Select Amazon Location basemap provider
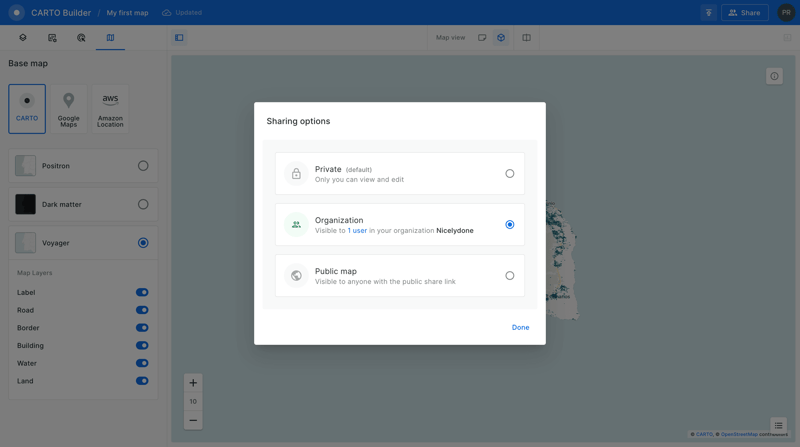Viewport: 800px width, 447px height. [110, 109]
